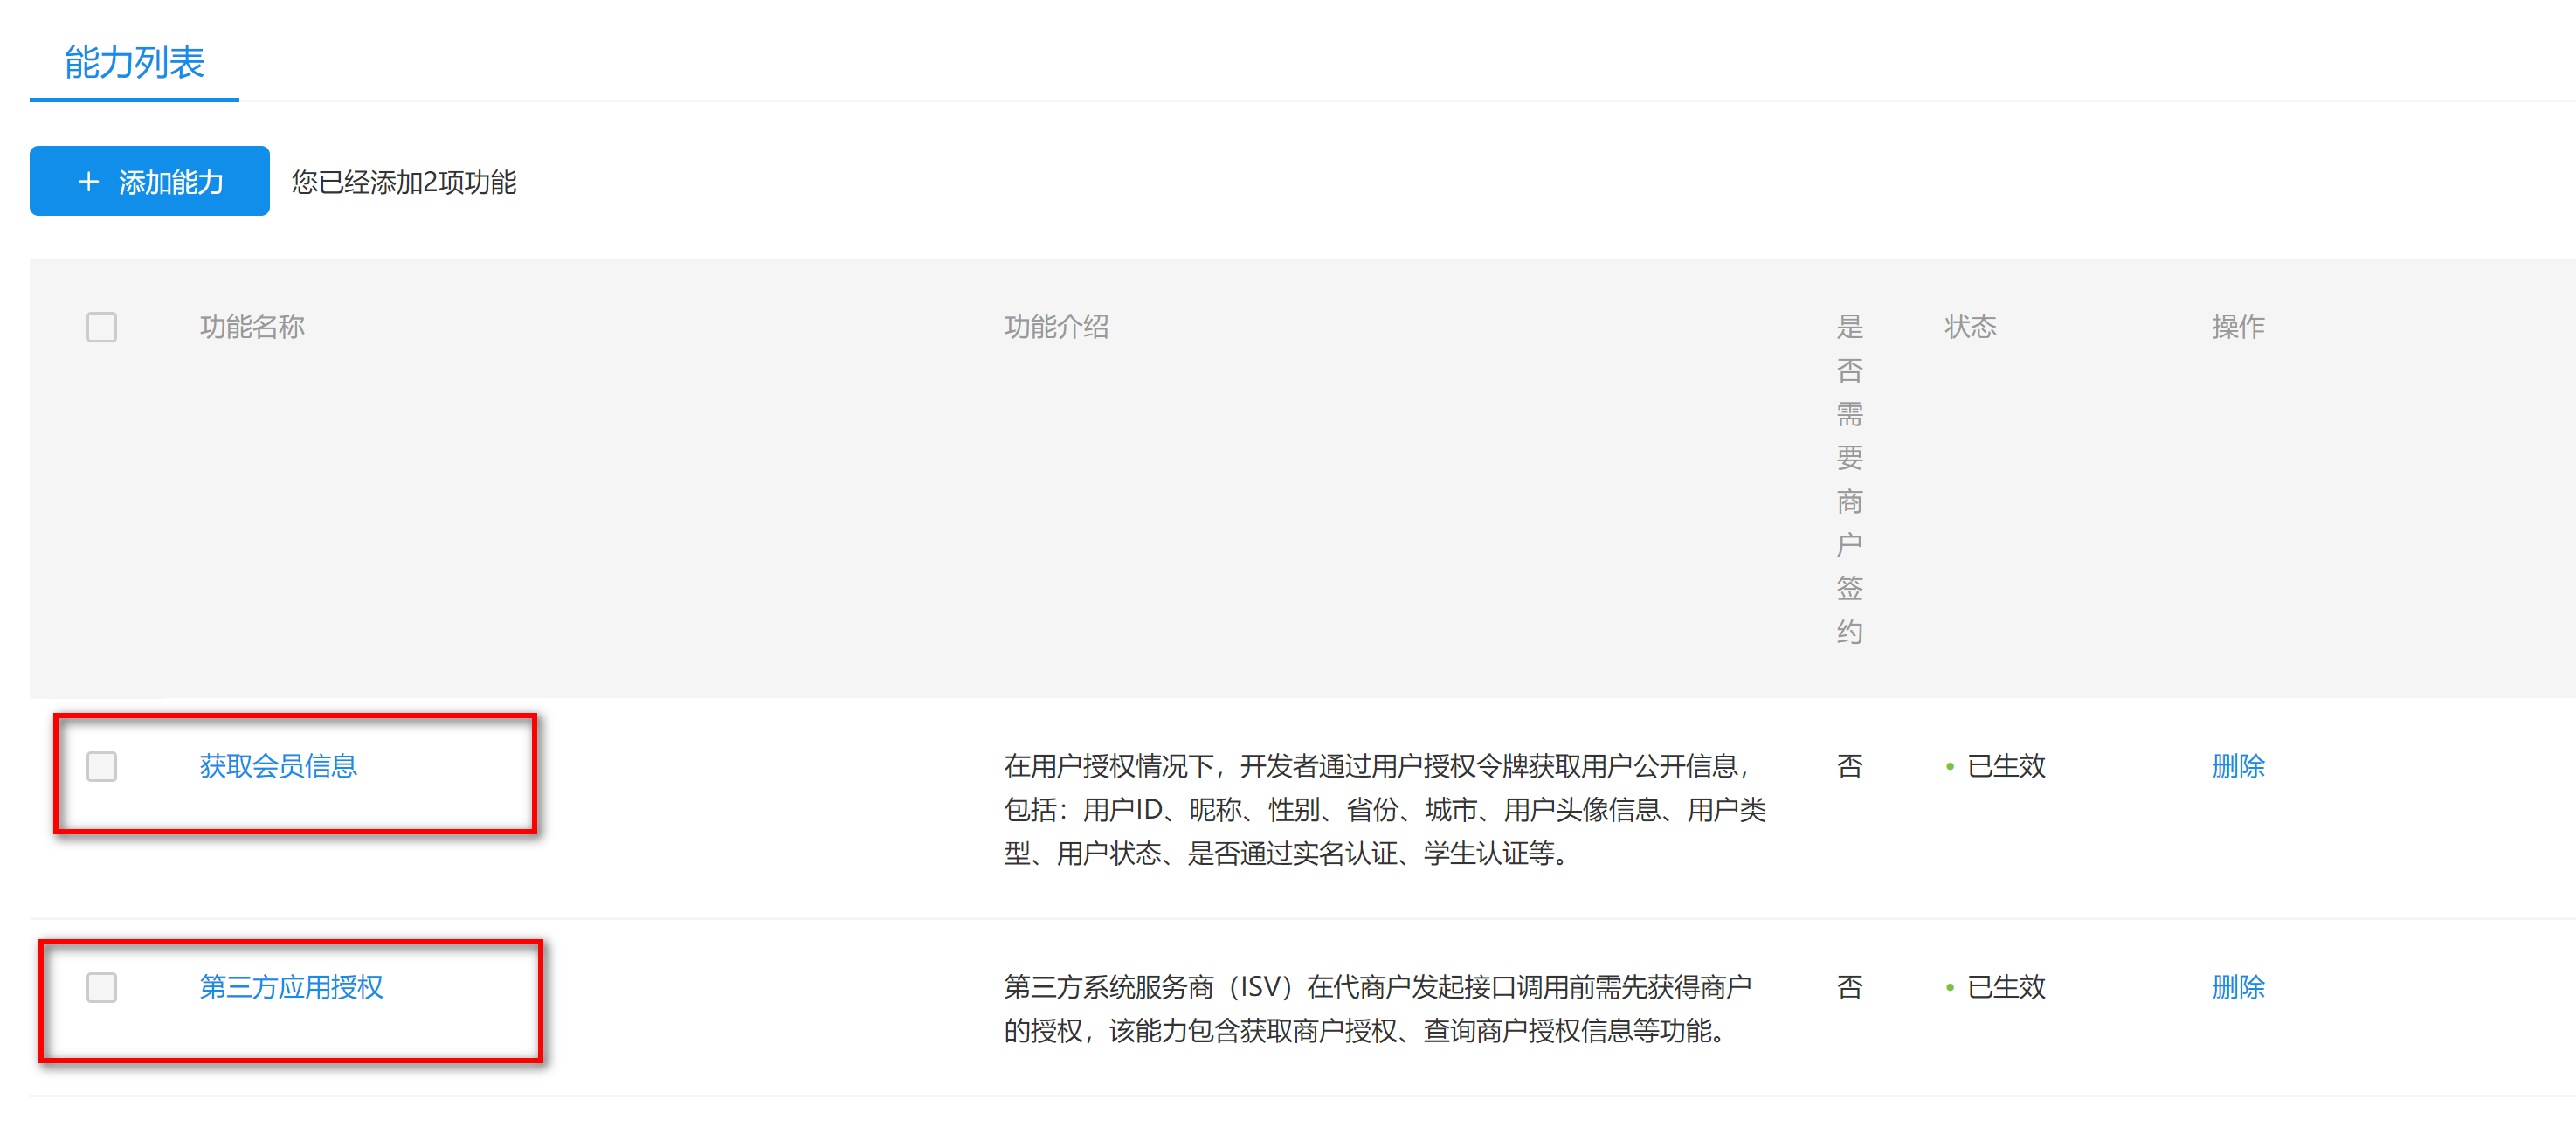Open the 第三方应用授权 capability link
The image size is (2576, 1141).
pos(291,988)
